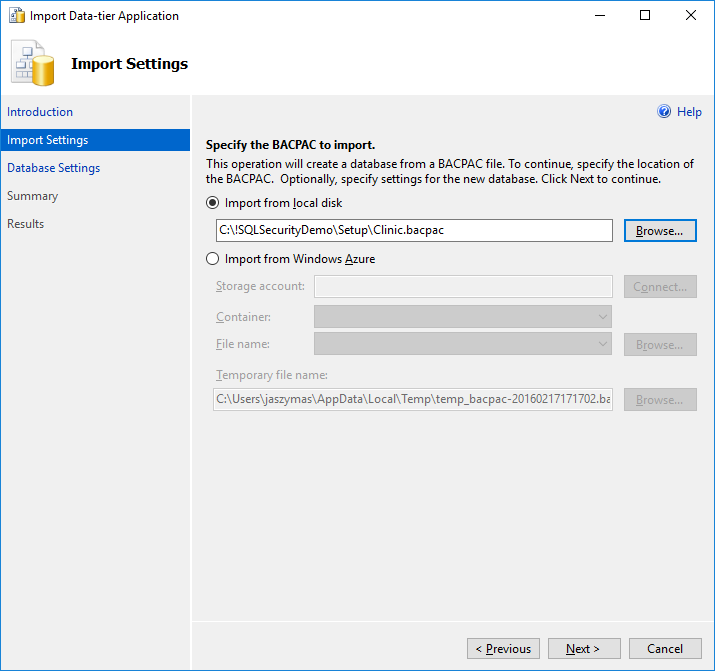Select the Import from local disk option
Screen dimensions: 715x671
(212, 203)
